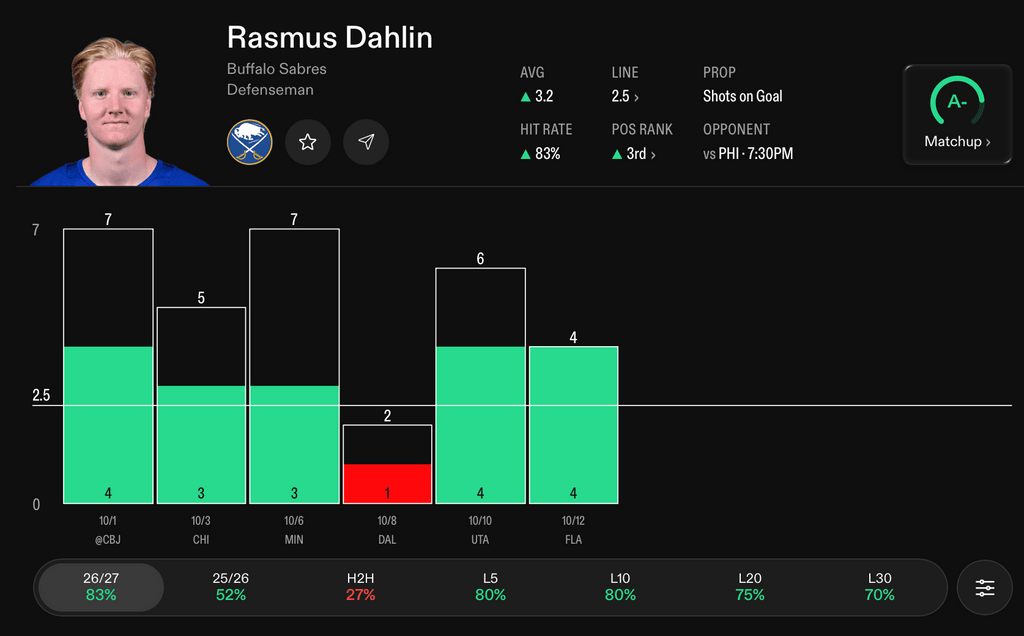Switch to the L20 75% tab

point(750,587)
